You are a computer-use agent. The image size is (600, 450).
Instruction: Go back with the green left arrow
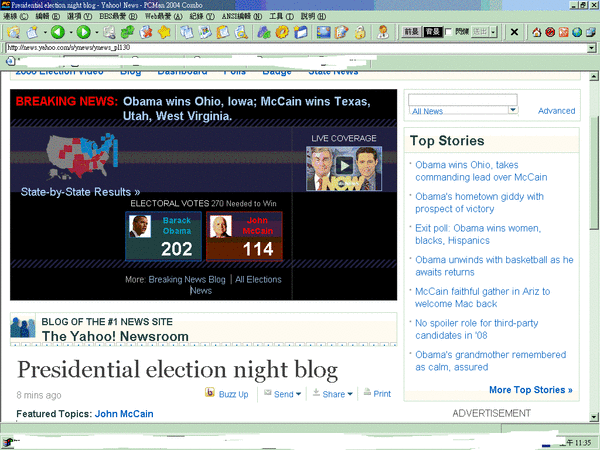(58, 32)
